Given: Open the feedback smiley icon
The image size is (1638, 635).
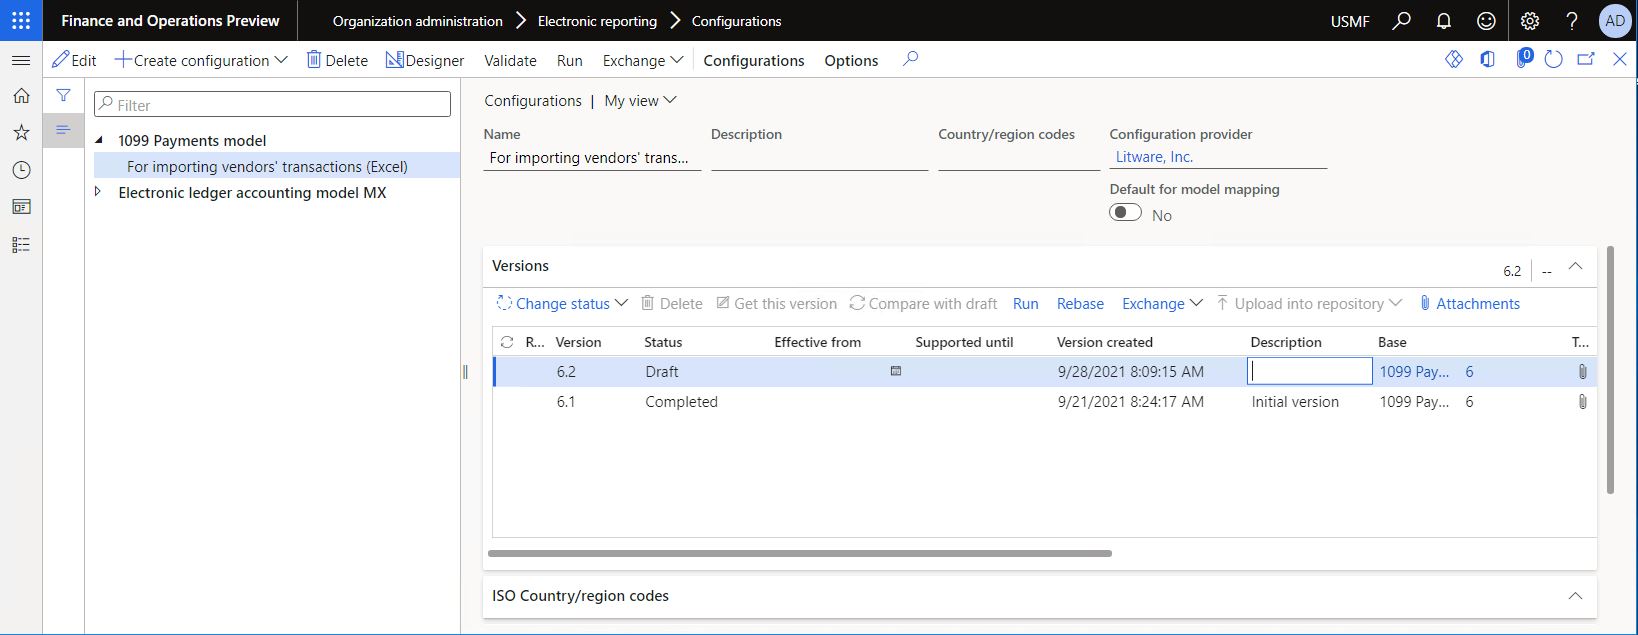Looking at the screenshot, I should pyautogui.click(x=1487, y=20).
